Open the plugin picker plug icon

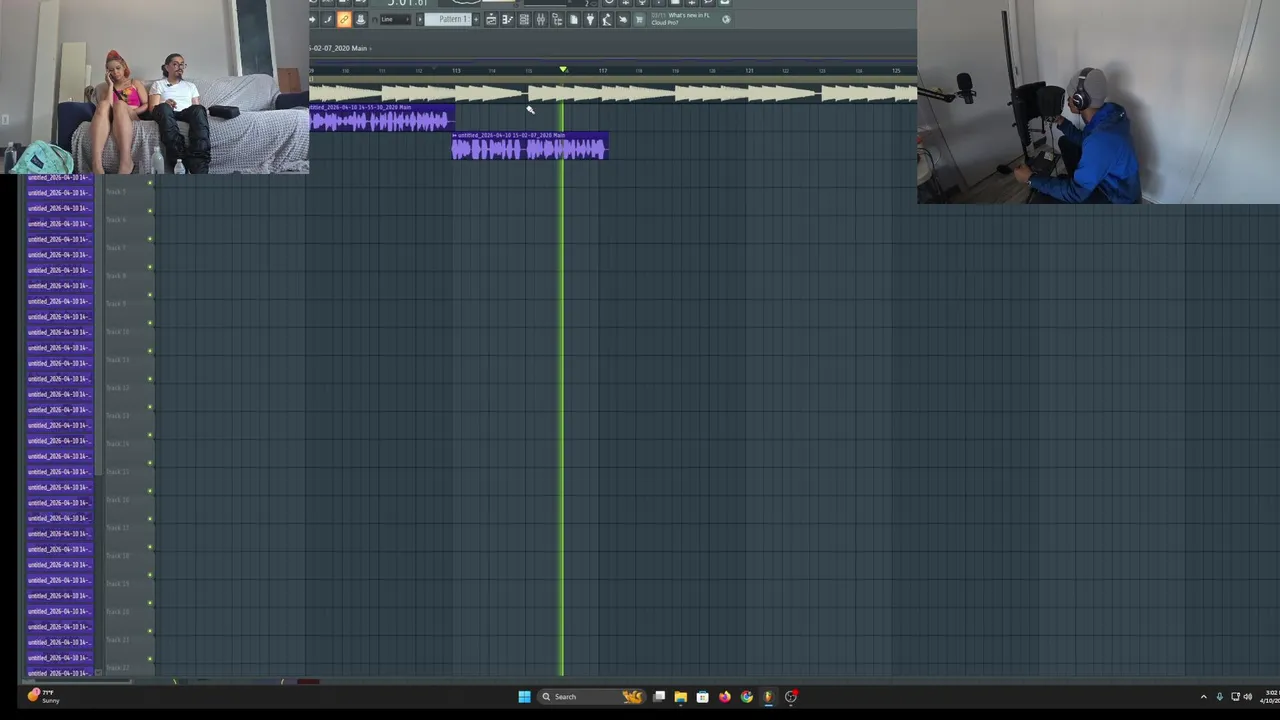(590, 19)
